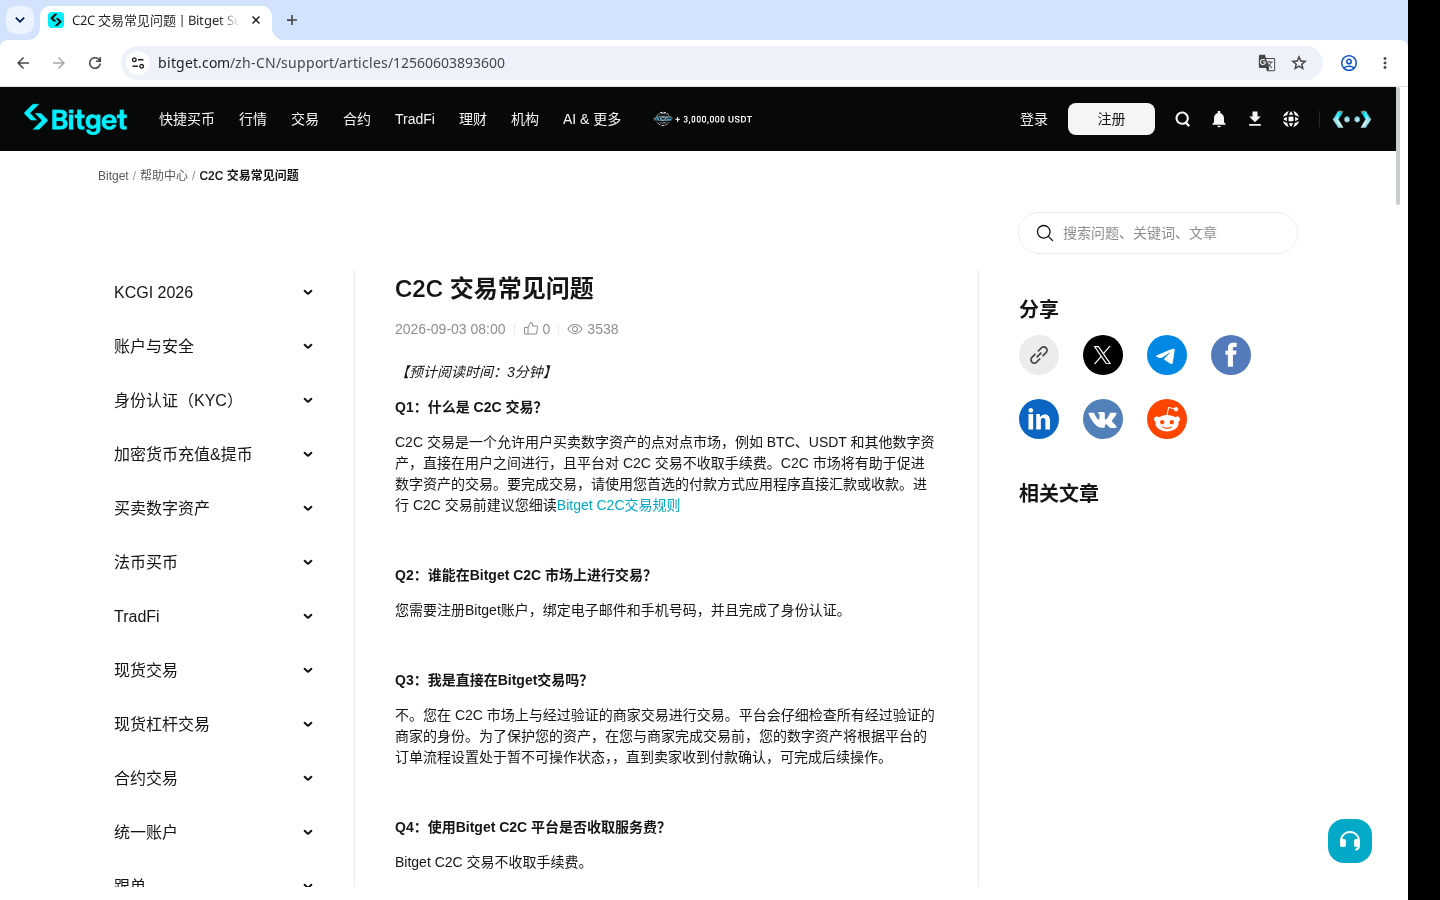Click 登录 login link

click(1034, 119)
